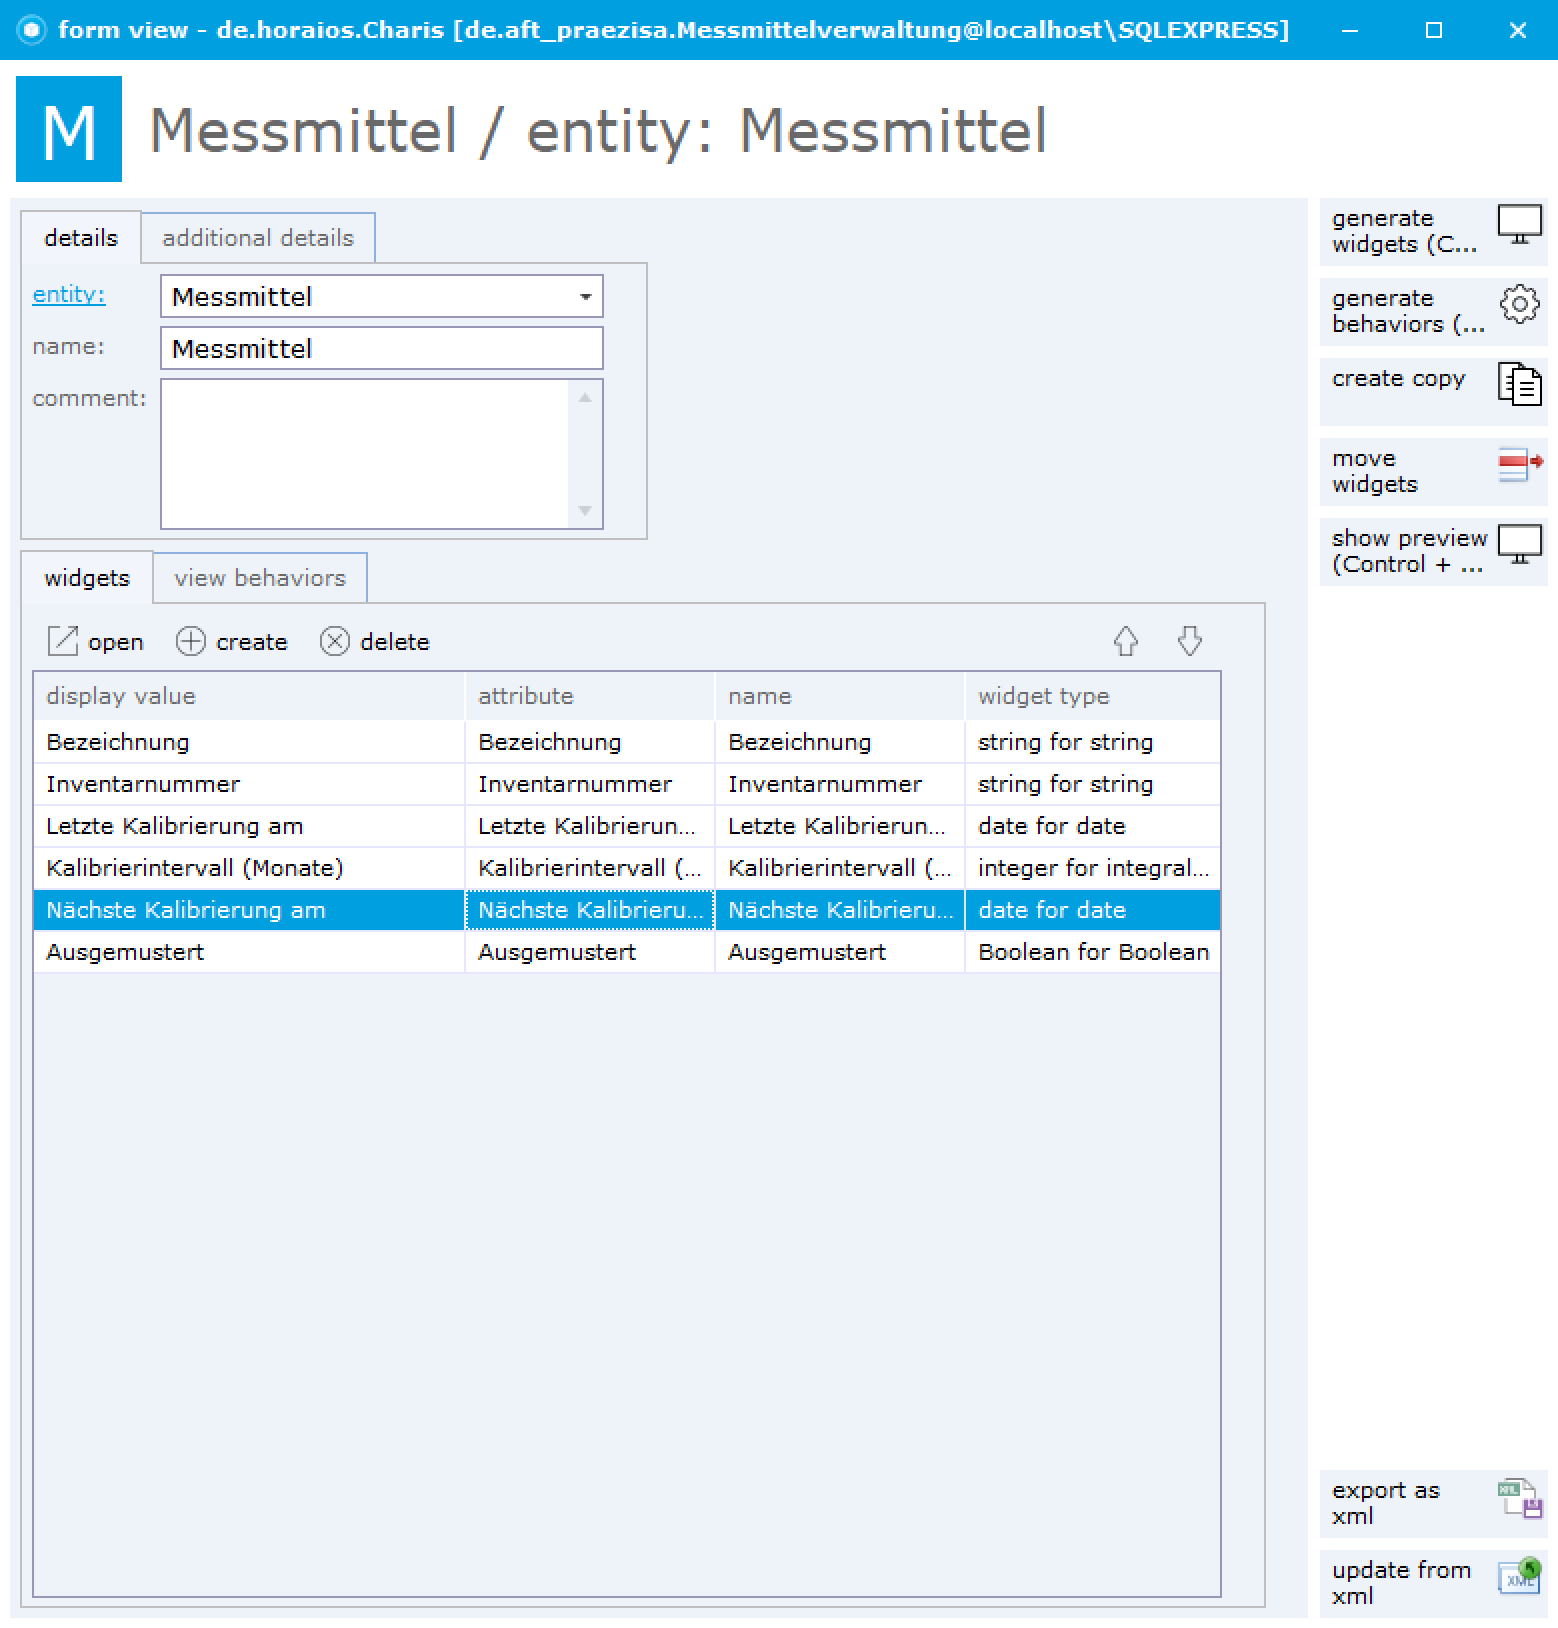Move selected widget up with arrow
The height and width of the screenshot is (1628, 1558).
(x=1126, y=641)
